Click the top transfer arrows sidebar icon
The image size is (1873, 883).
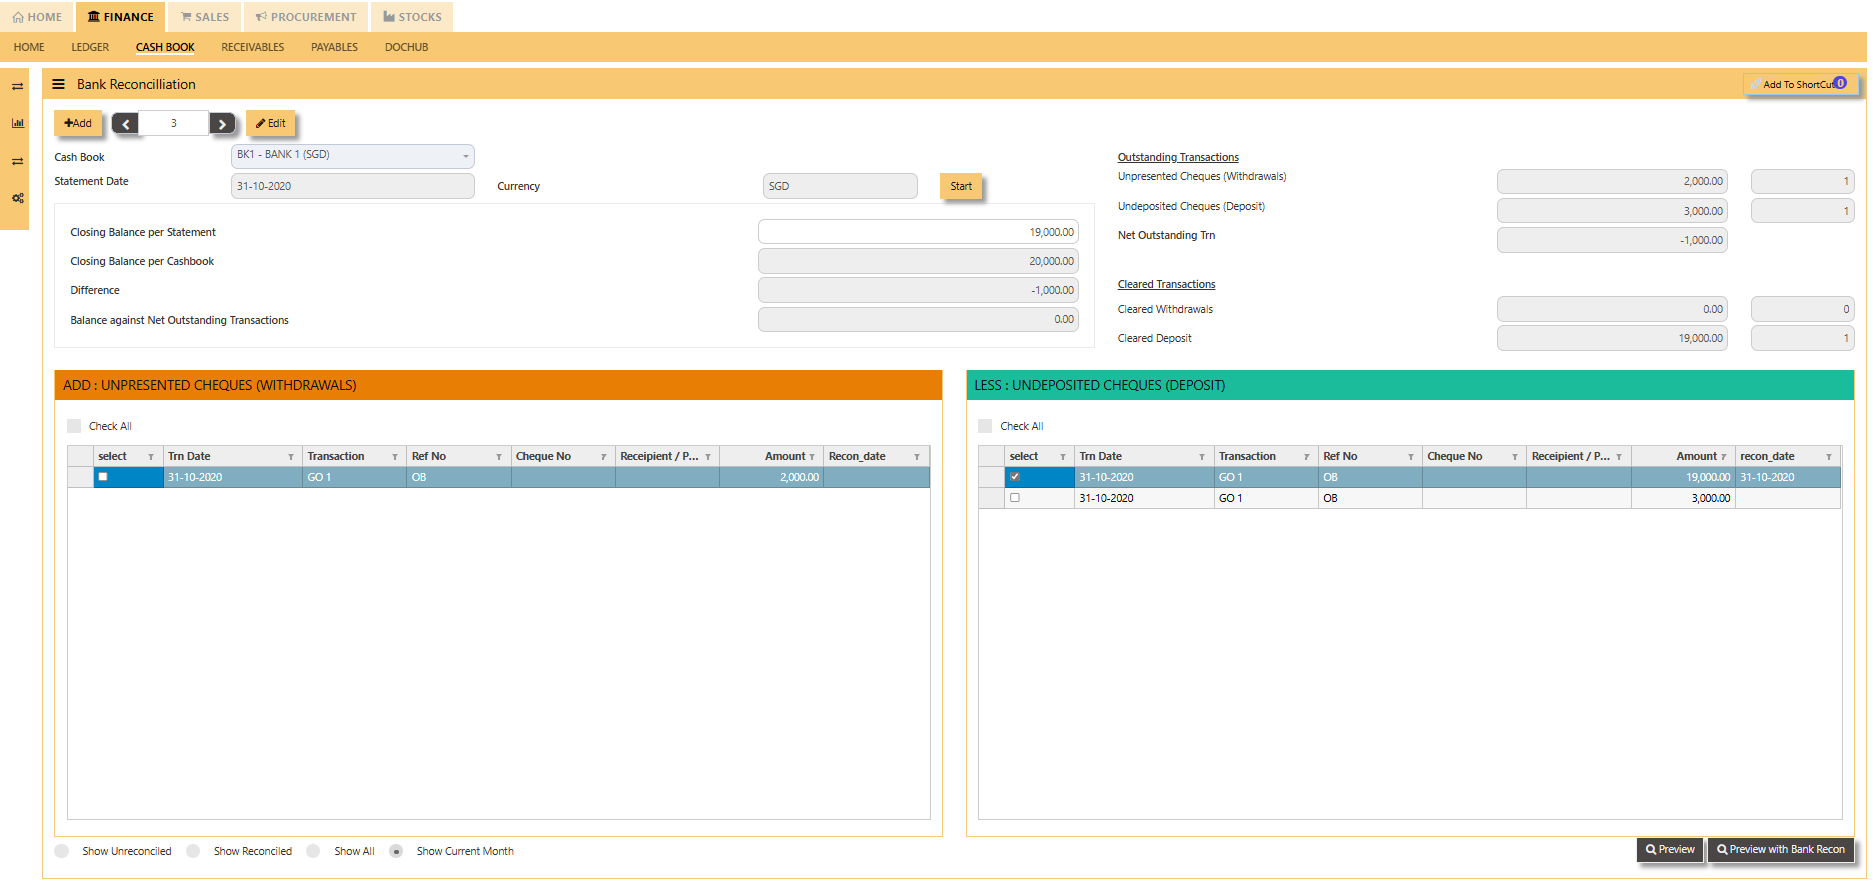tap(17, 86)
